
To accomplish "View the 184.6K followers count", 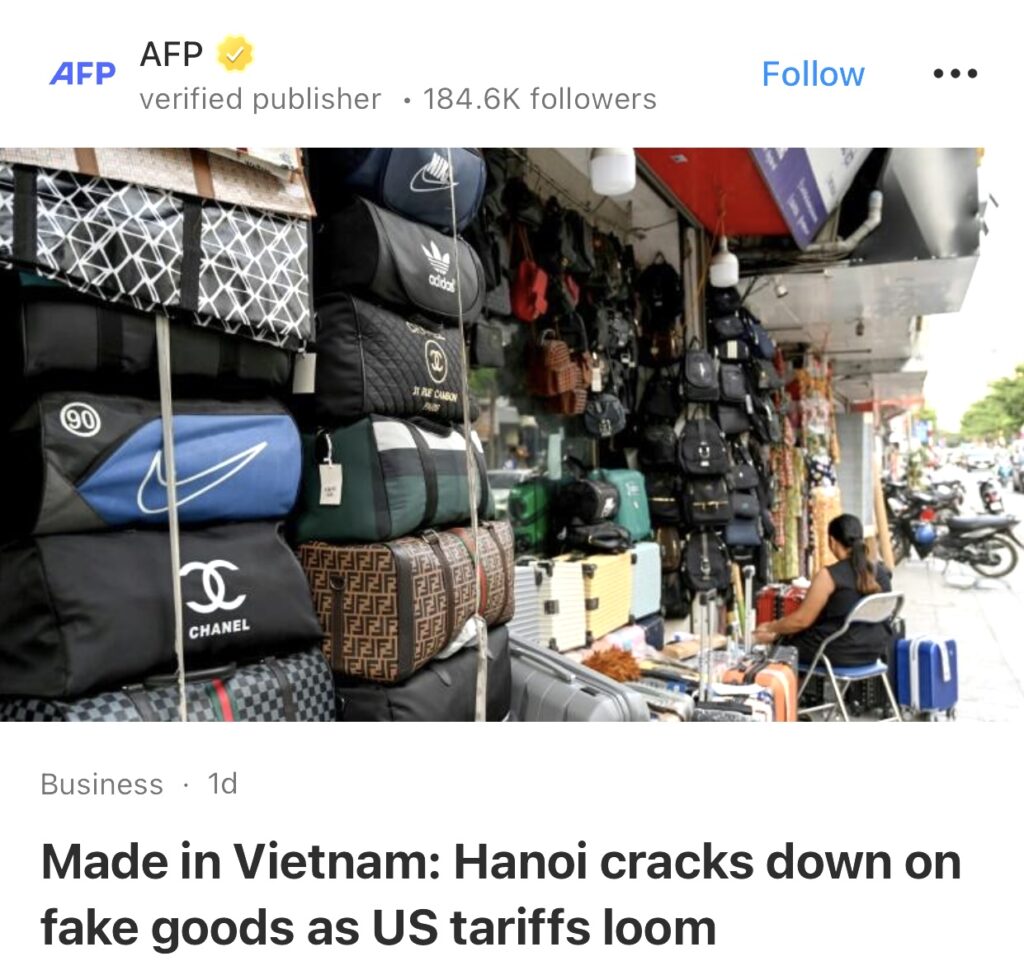I will pyautogui.click(x=539, y=100).
